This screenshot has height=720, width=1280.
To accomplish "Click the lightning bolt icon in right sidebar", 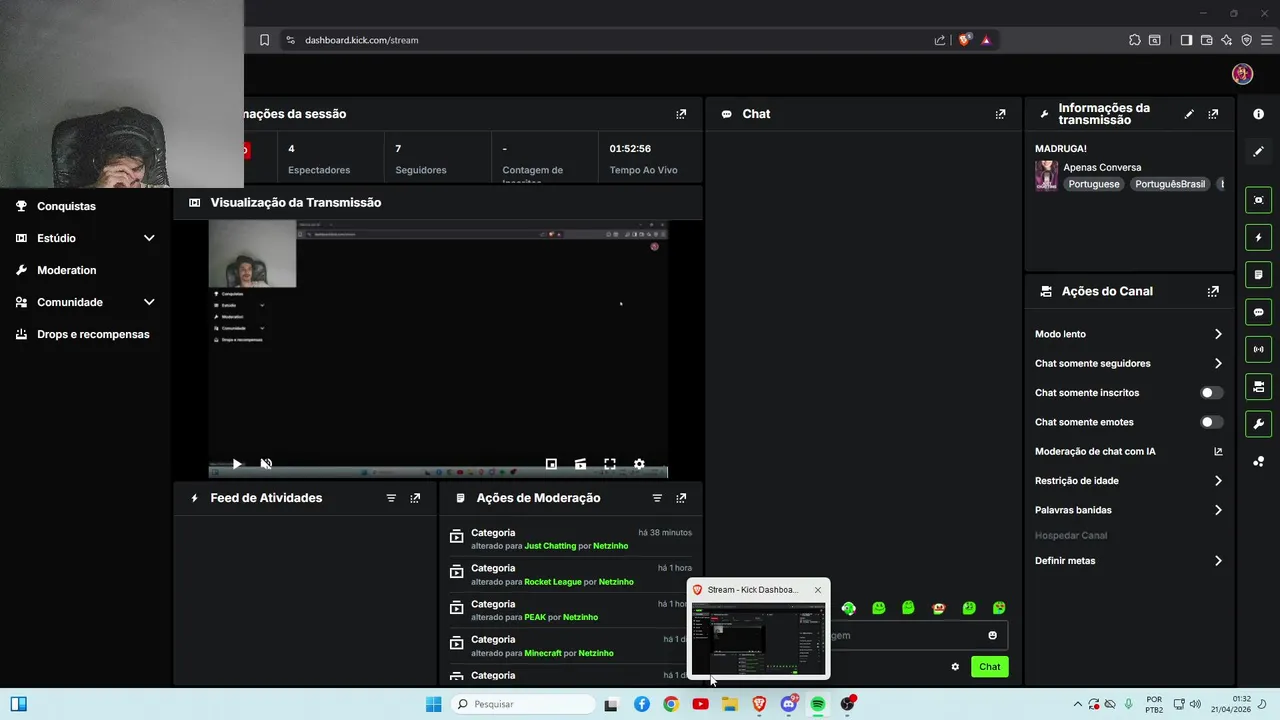I will pos(1258,238).
